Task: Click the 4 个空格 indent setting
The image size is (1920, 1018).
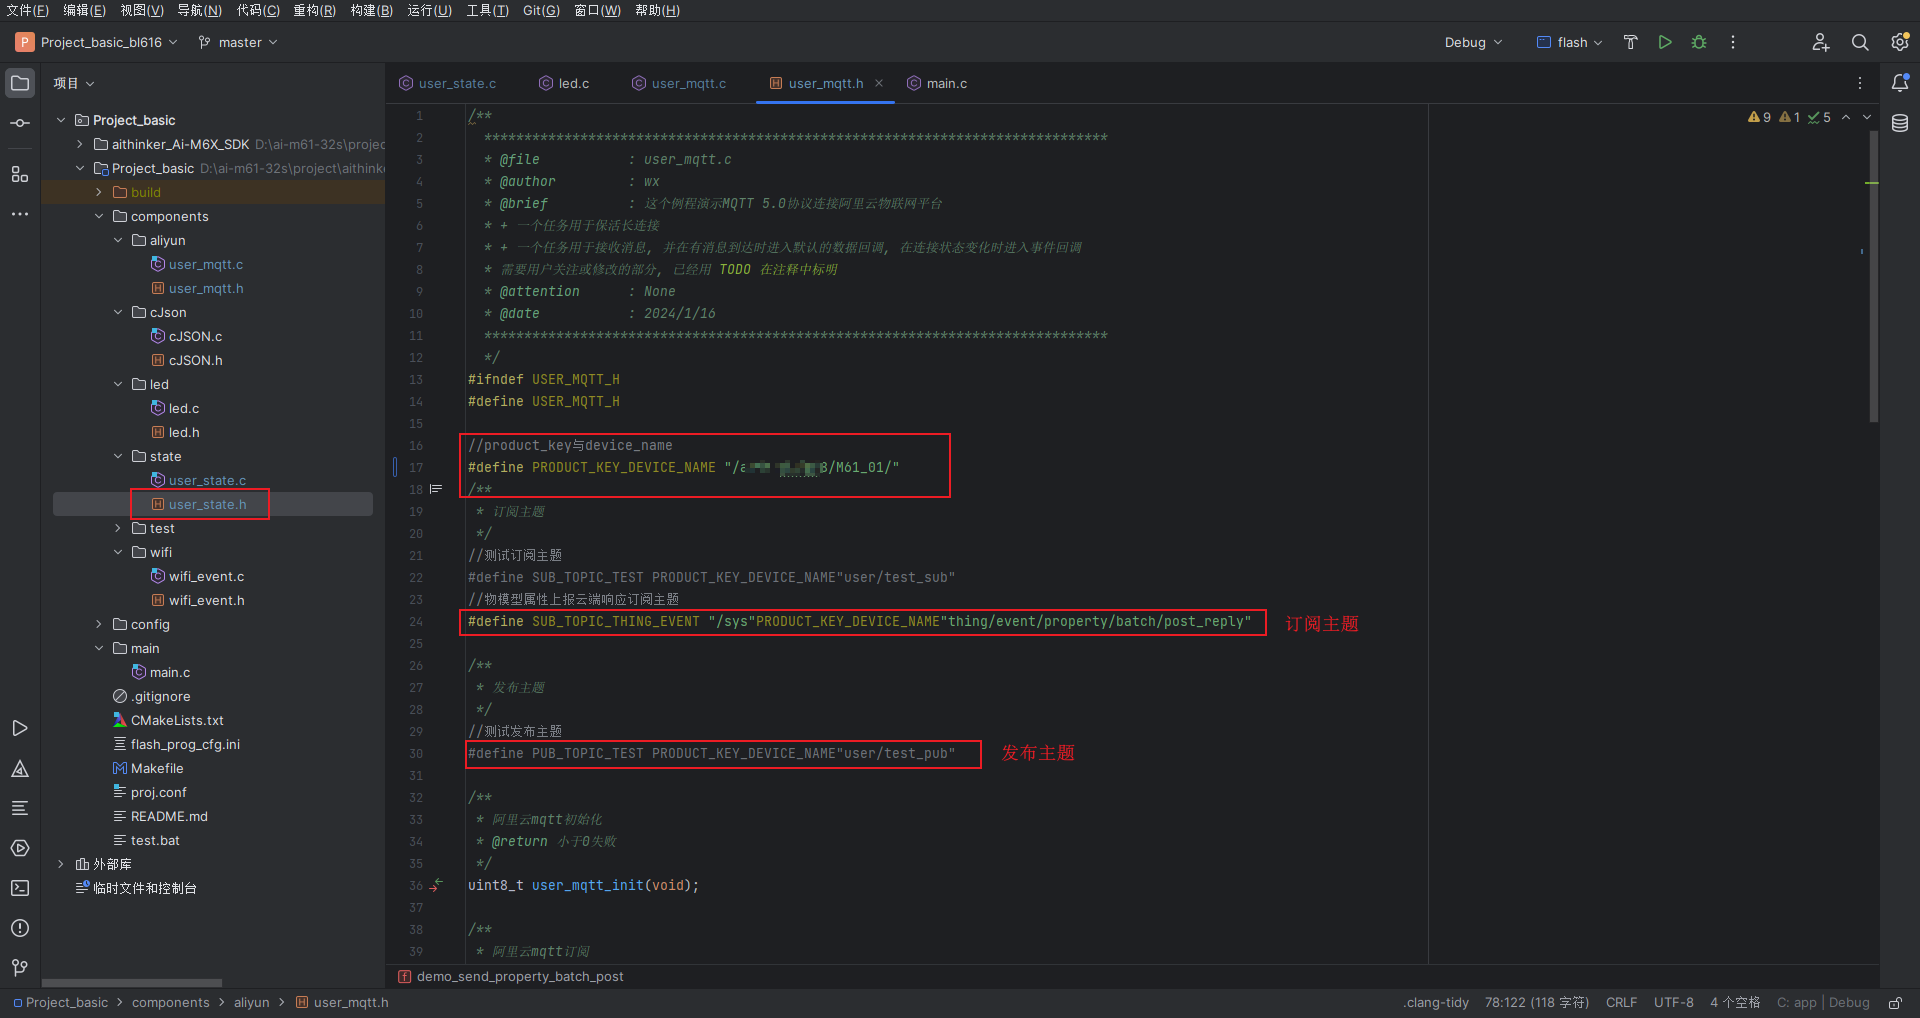Action: pos(1735,1003)
